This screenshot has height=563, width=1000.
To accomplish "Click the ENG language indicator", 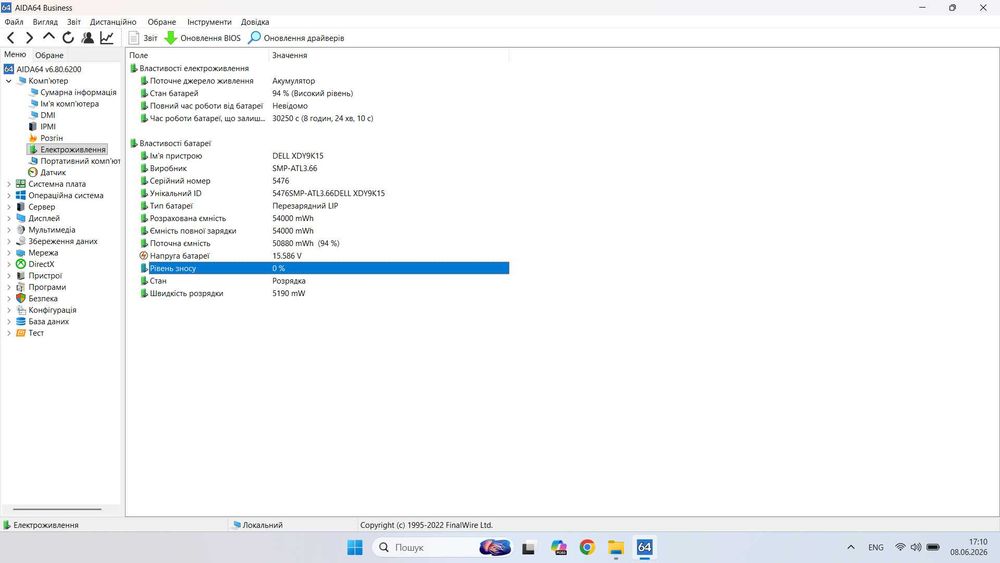I will tap(876, 547).
